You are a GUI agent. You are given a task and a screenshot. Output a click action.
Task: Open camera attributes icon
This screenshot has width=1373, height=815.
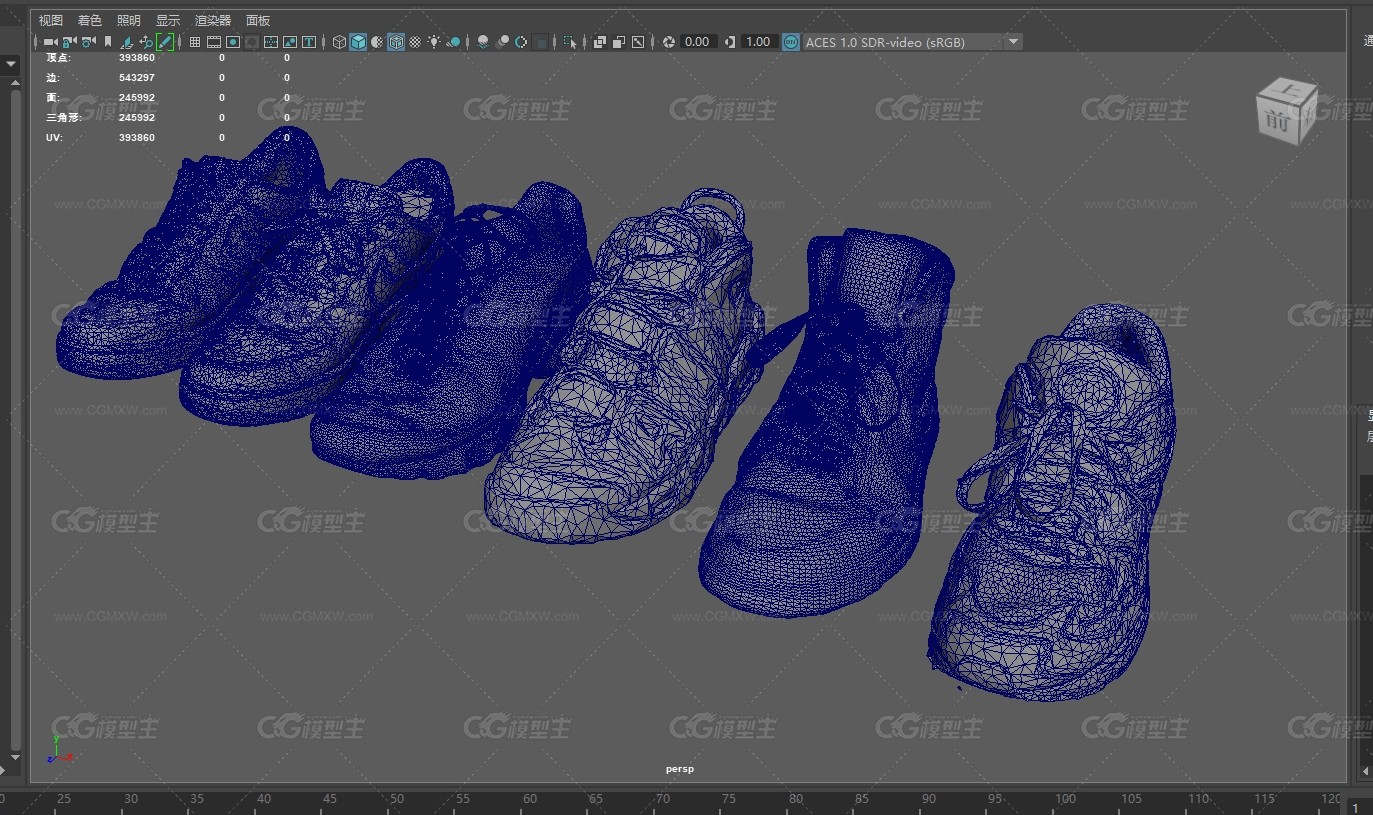point(88,42)
